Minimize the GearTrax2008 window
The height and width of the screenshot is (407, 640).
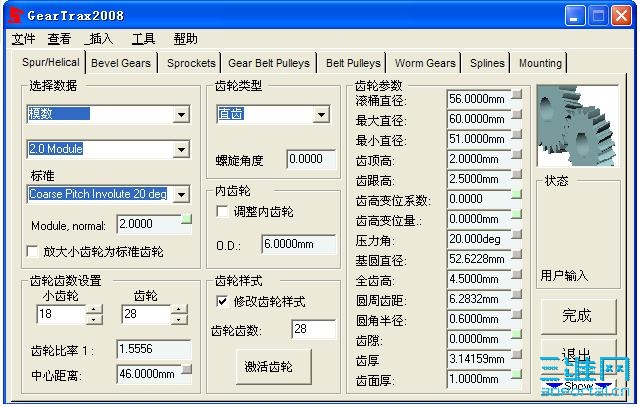click(575, 16)
